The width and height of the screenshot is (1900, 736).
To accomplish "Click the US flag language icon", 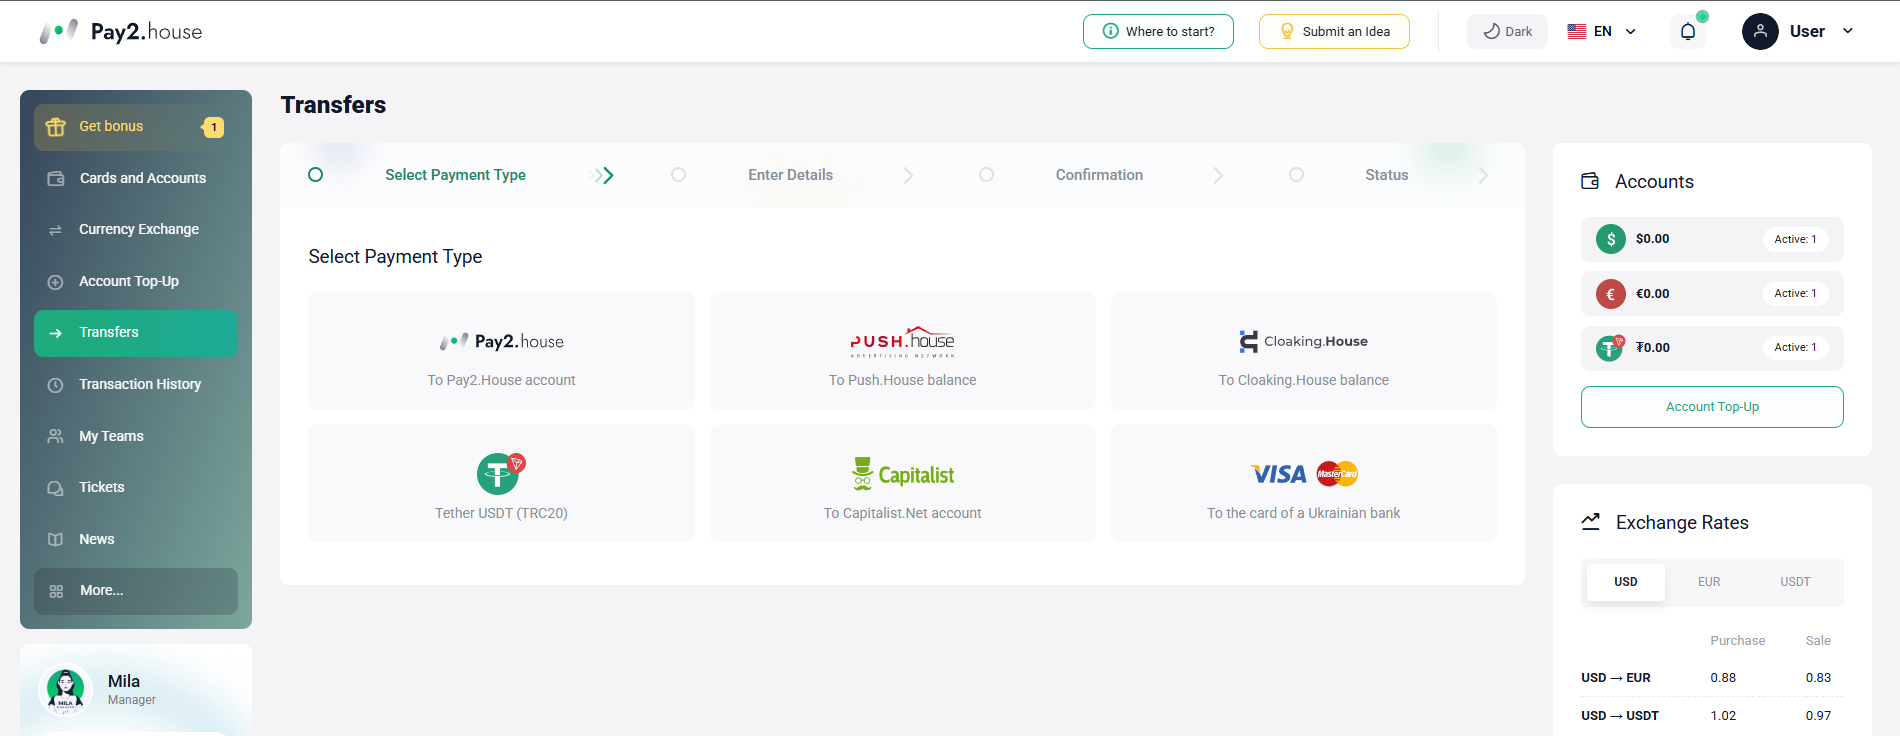I will pos(1577,31).
